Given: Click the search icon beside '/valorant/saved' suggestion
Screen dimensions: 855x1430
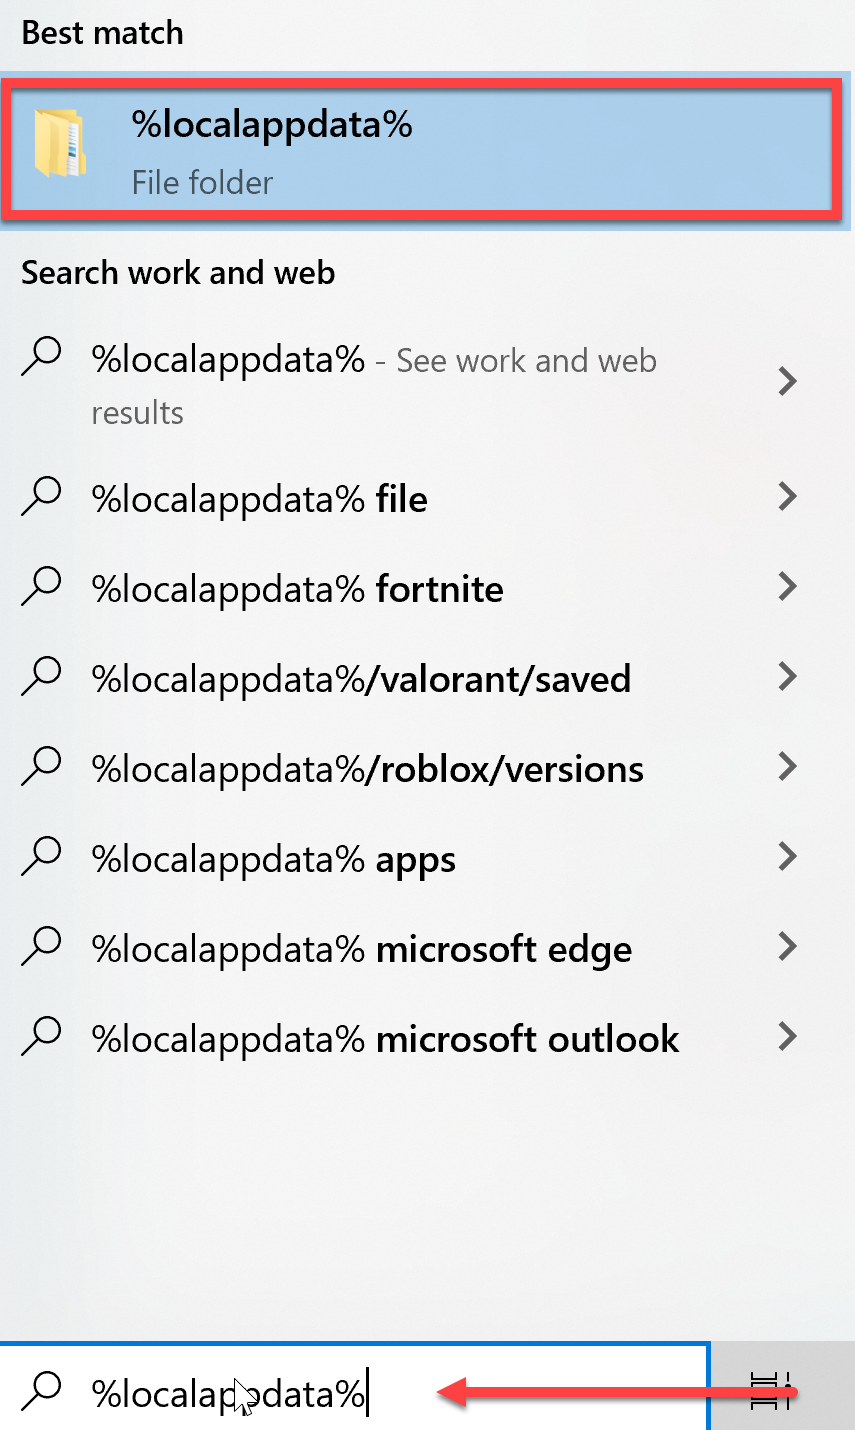Looking at the screenshot, I should coord(42,676).
